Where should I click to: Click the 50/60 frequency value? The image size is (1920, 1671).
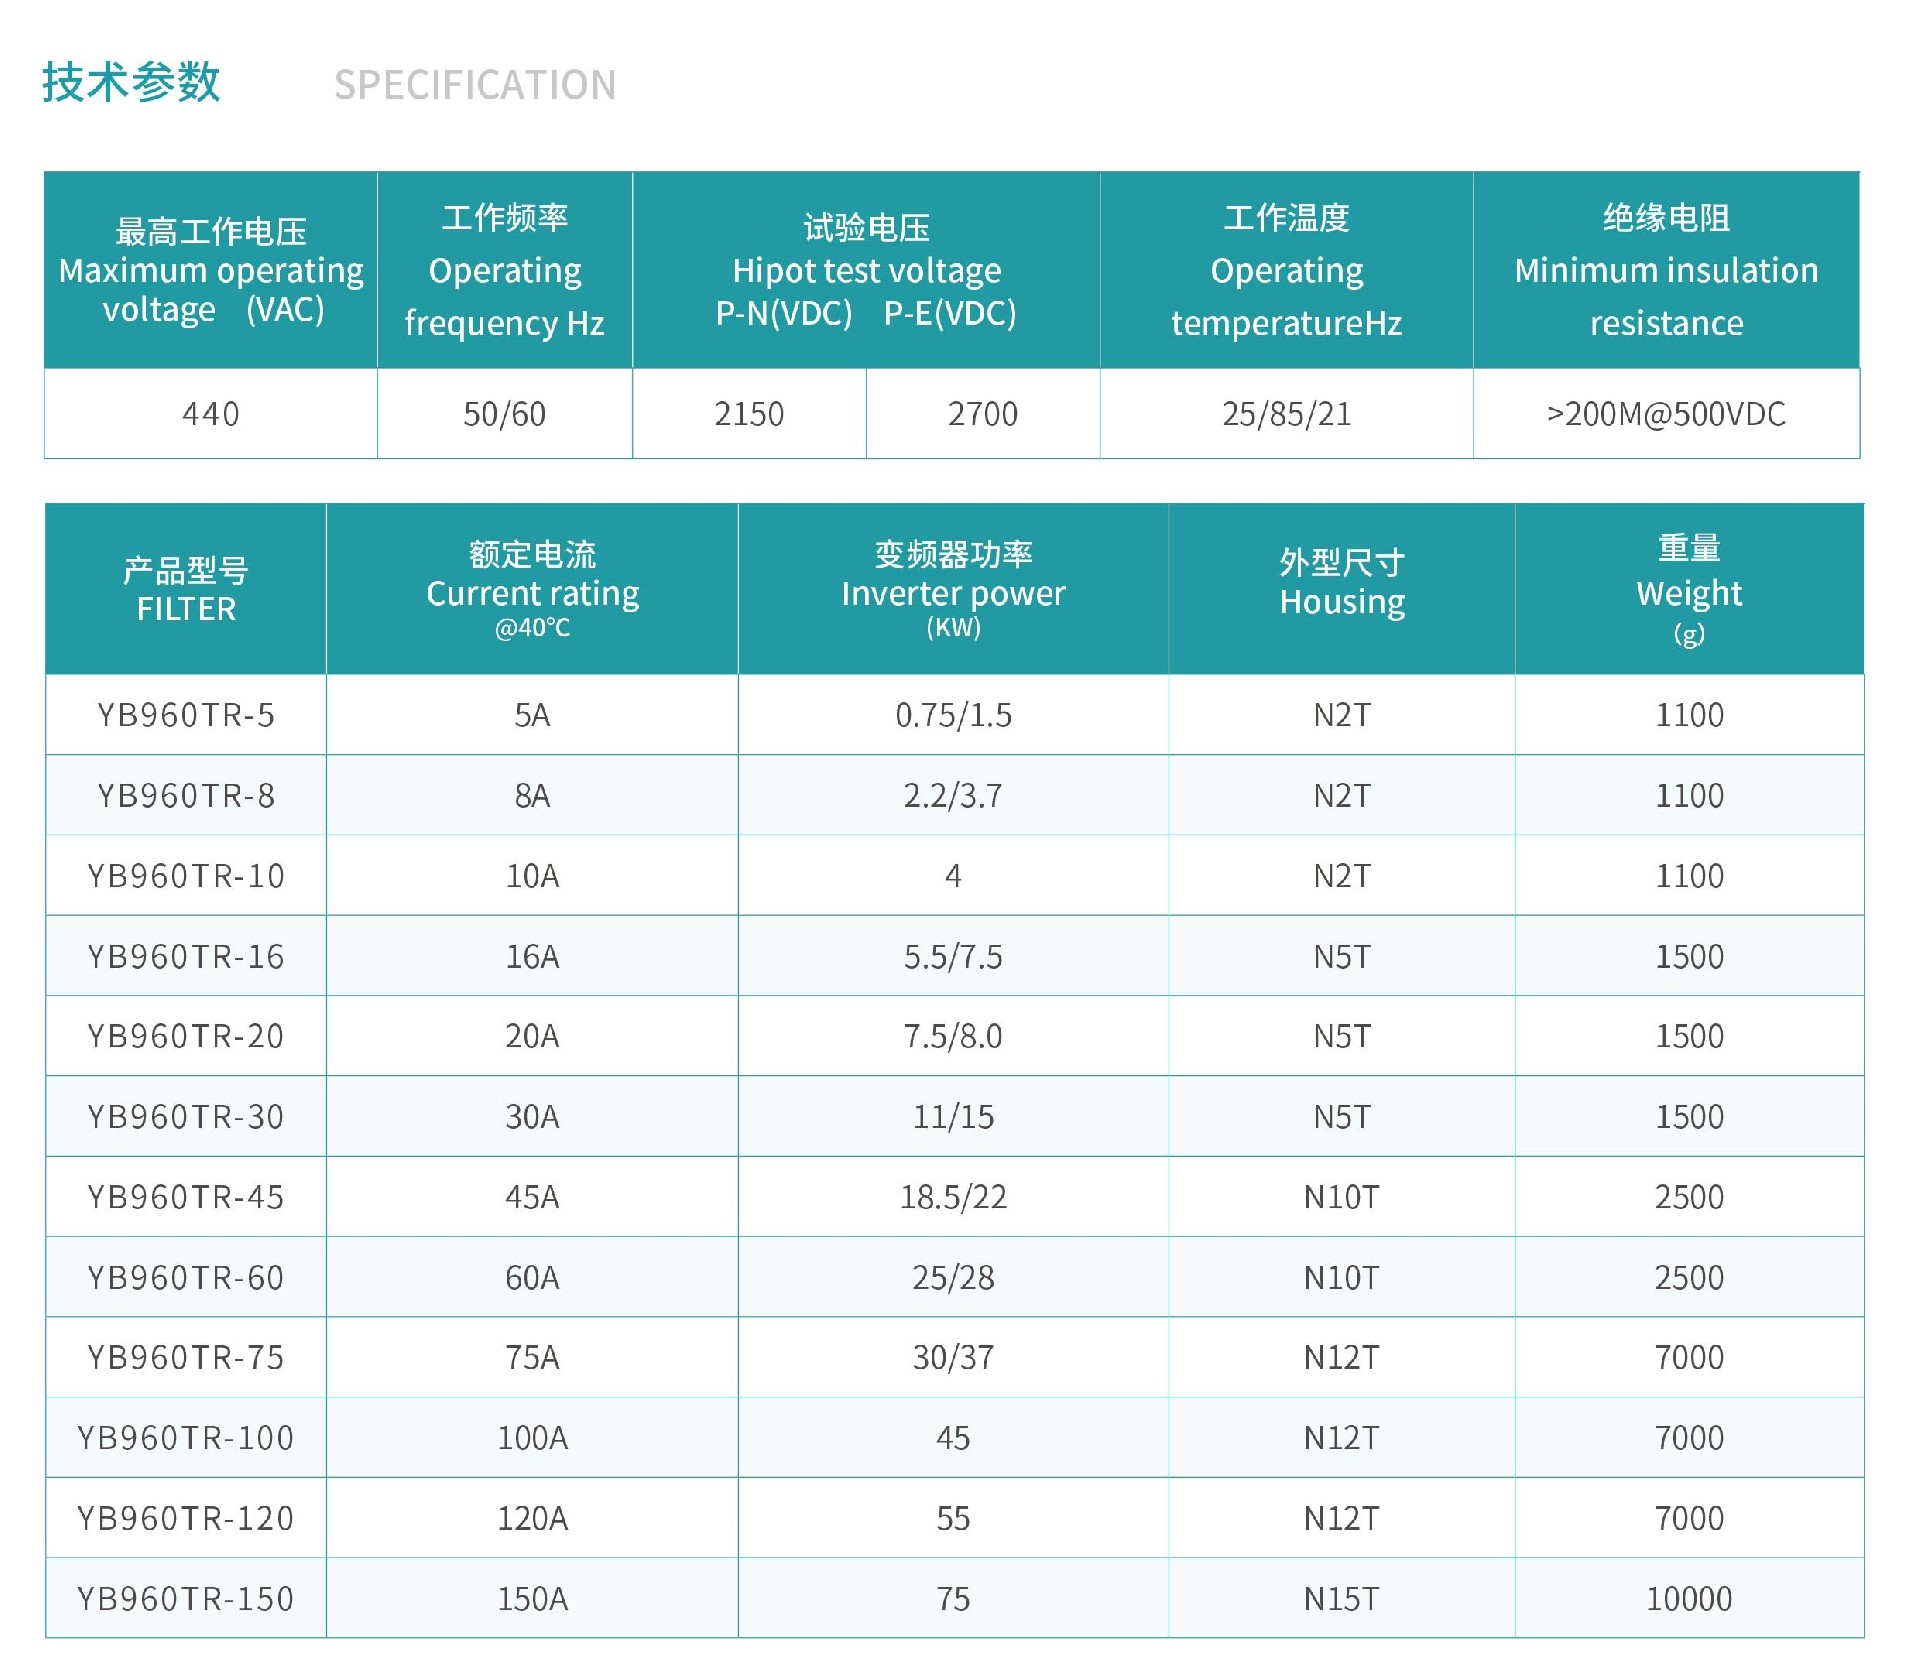505,414
